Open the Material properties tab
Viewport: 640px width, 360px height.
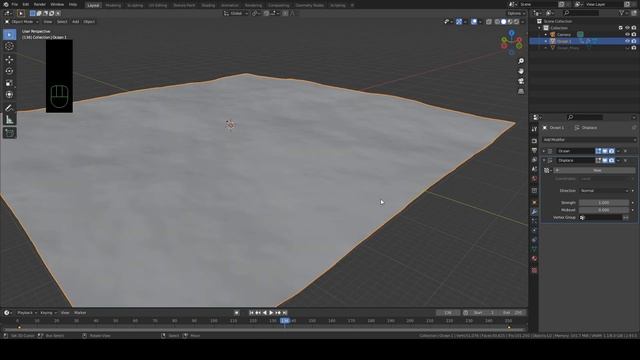coord(534,259)
